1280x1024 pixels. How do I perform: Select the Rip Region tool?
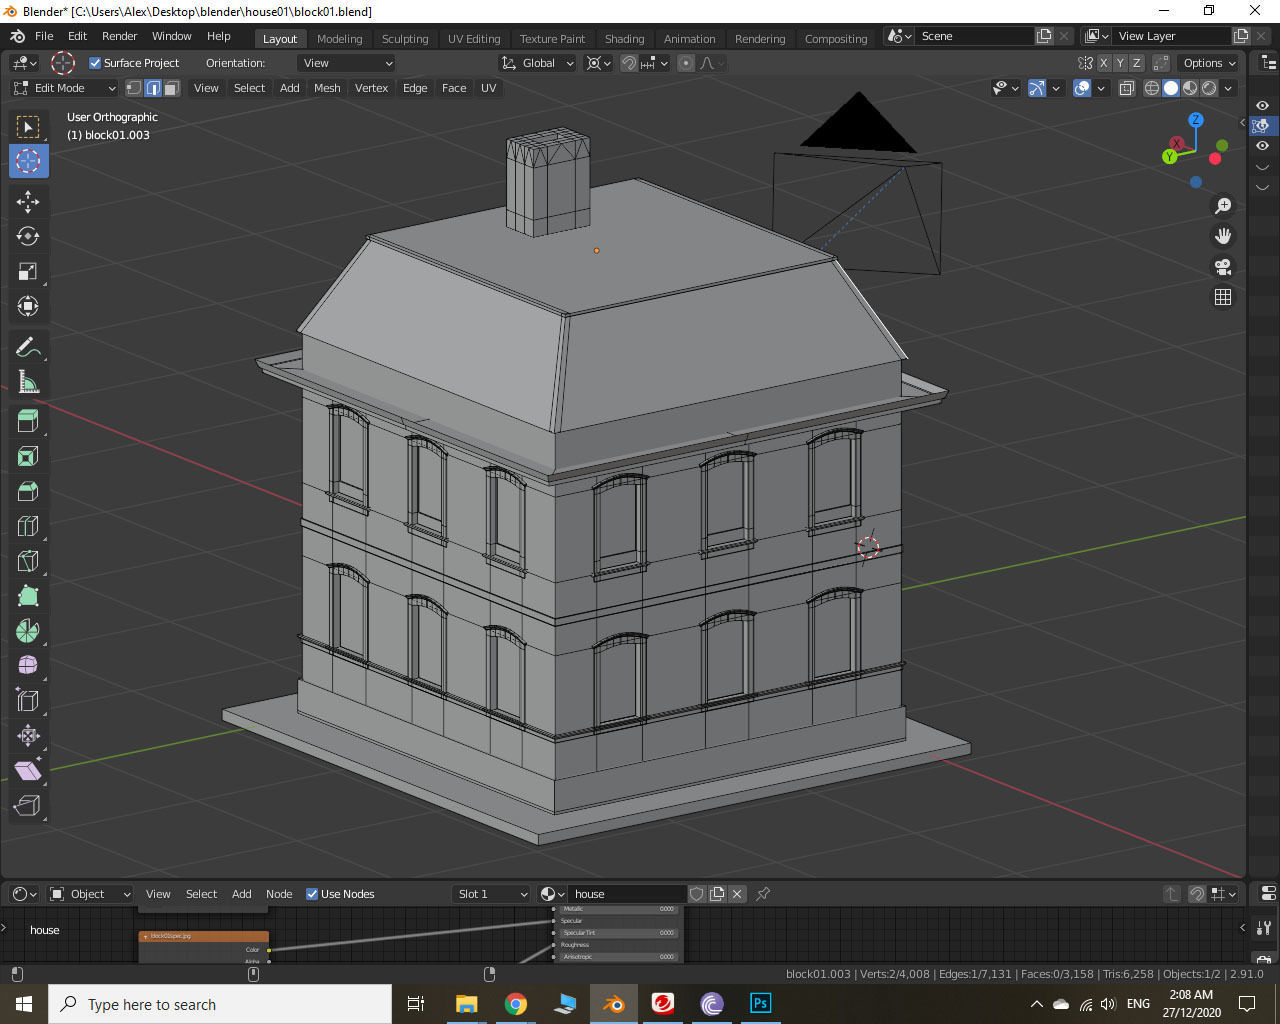click(28, 806)
